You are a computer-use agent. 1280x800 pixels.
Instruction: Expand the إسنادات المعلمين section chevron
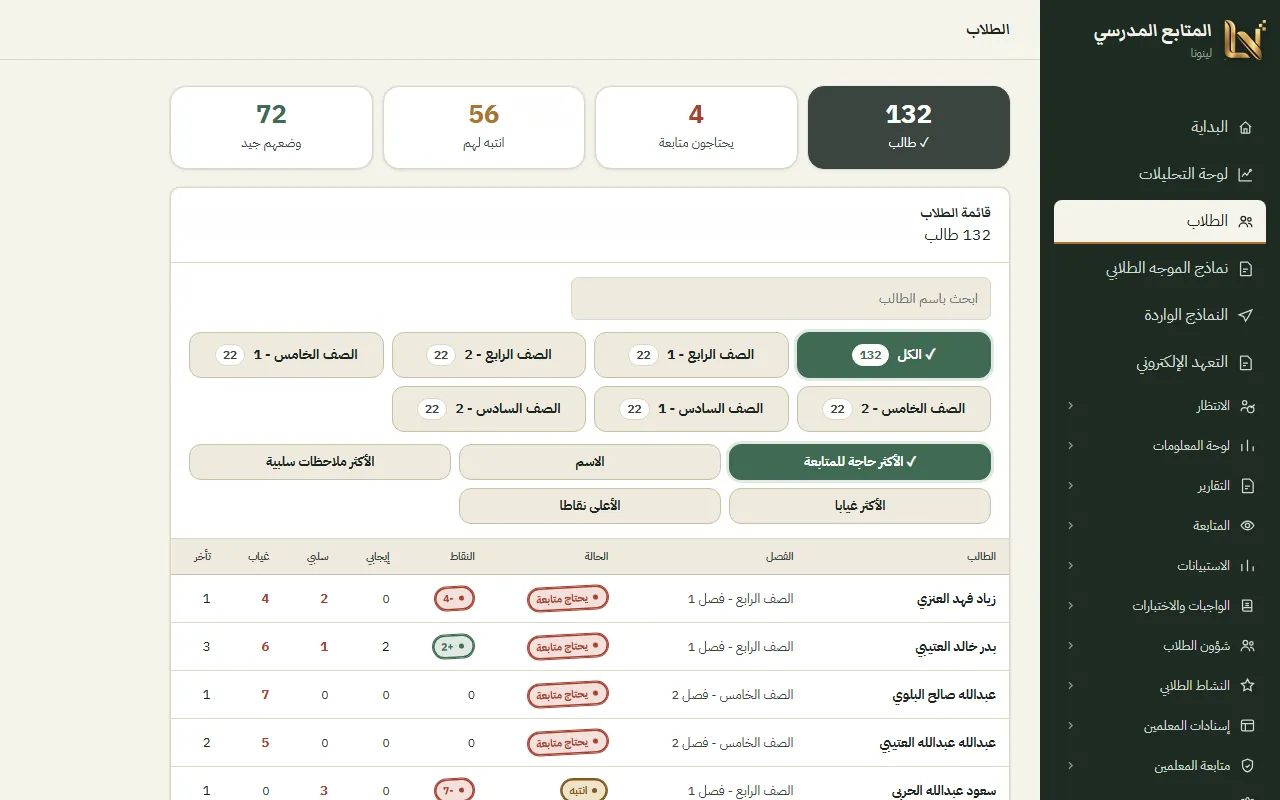(1070, 726)
